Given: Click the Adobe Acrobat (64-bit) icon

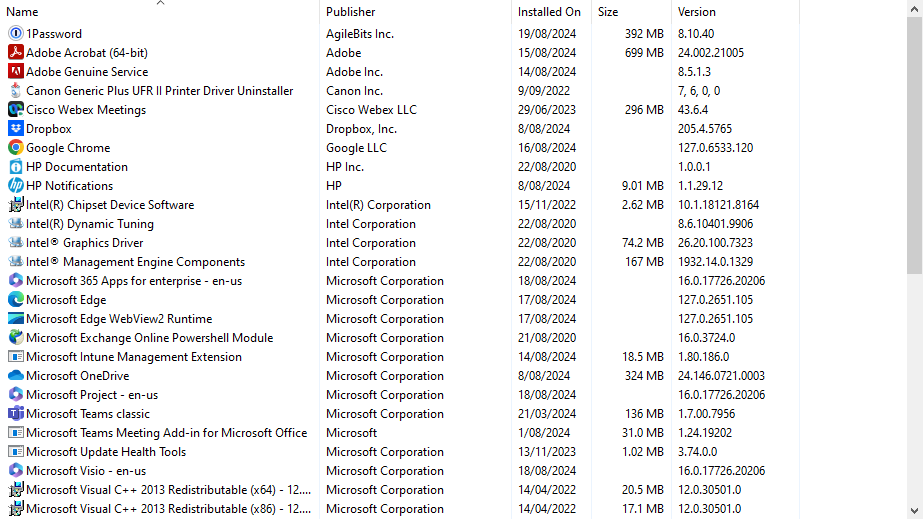Looking at the screenshot, I should (15, 52).
